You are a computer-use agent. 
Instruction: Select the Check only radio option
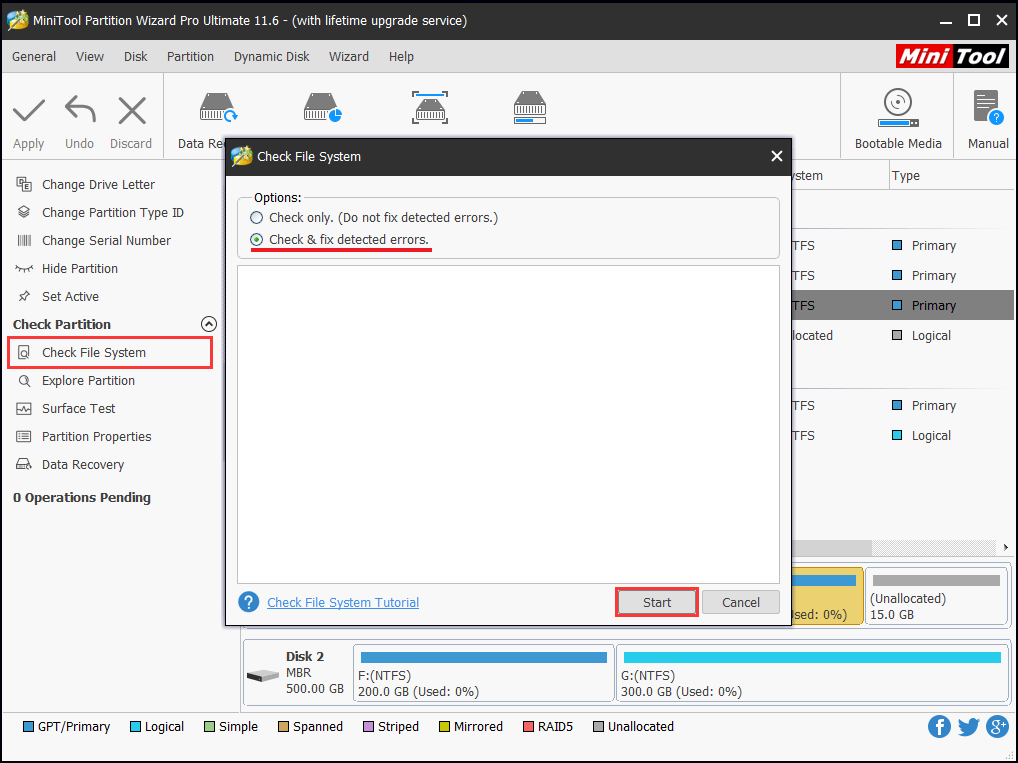coord(256,218)
